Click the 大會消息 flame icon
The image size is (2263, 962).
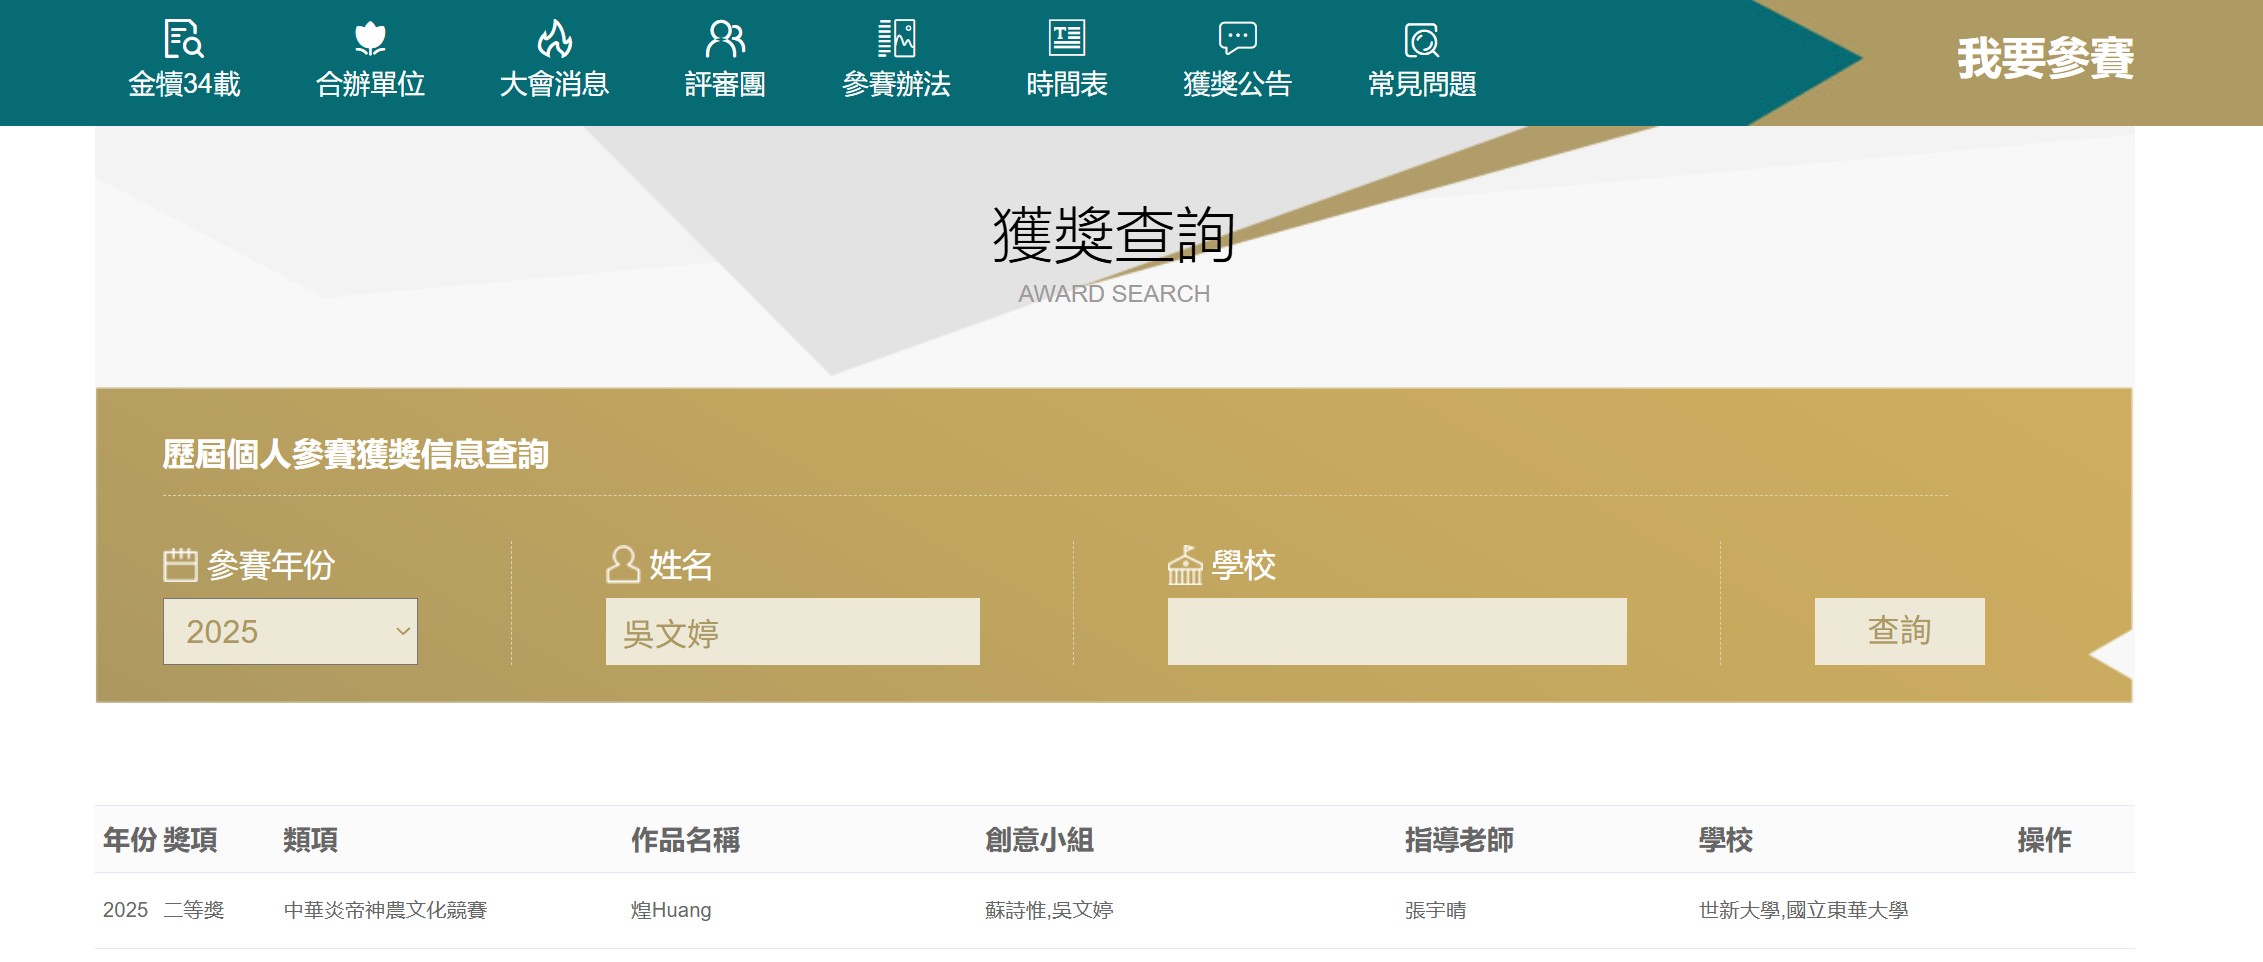554,39
